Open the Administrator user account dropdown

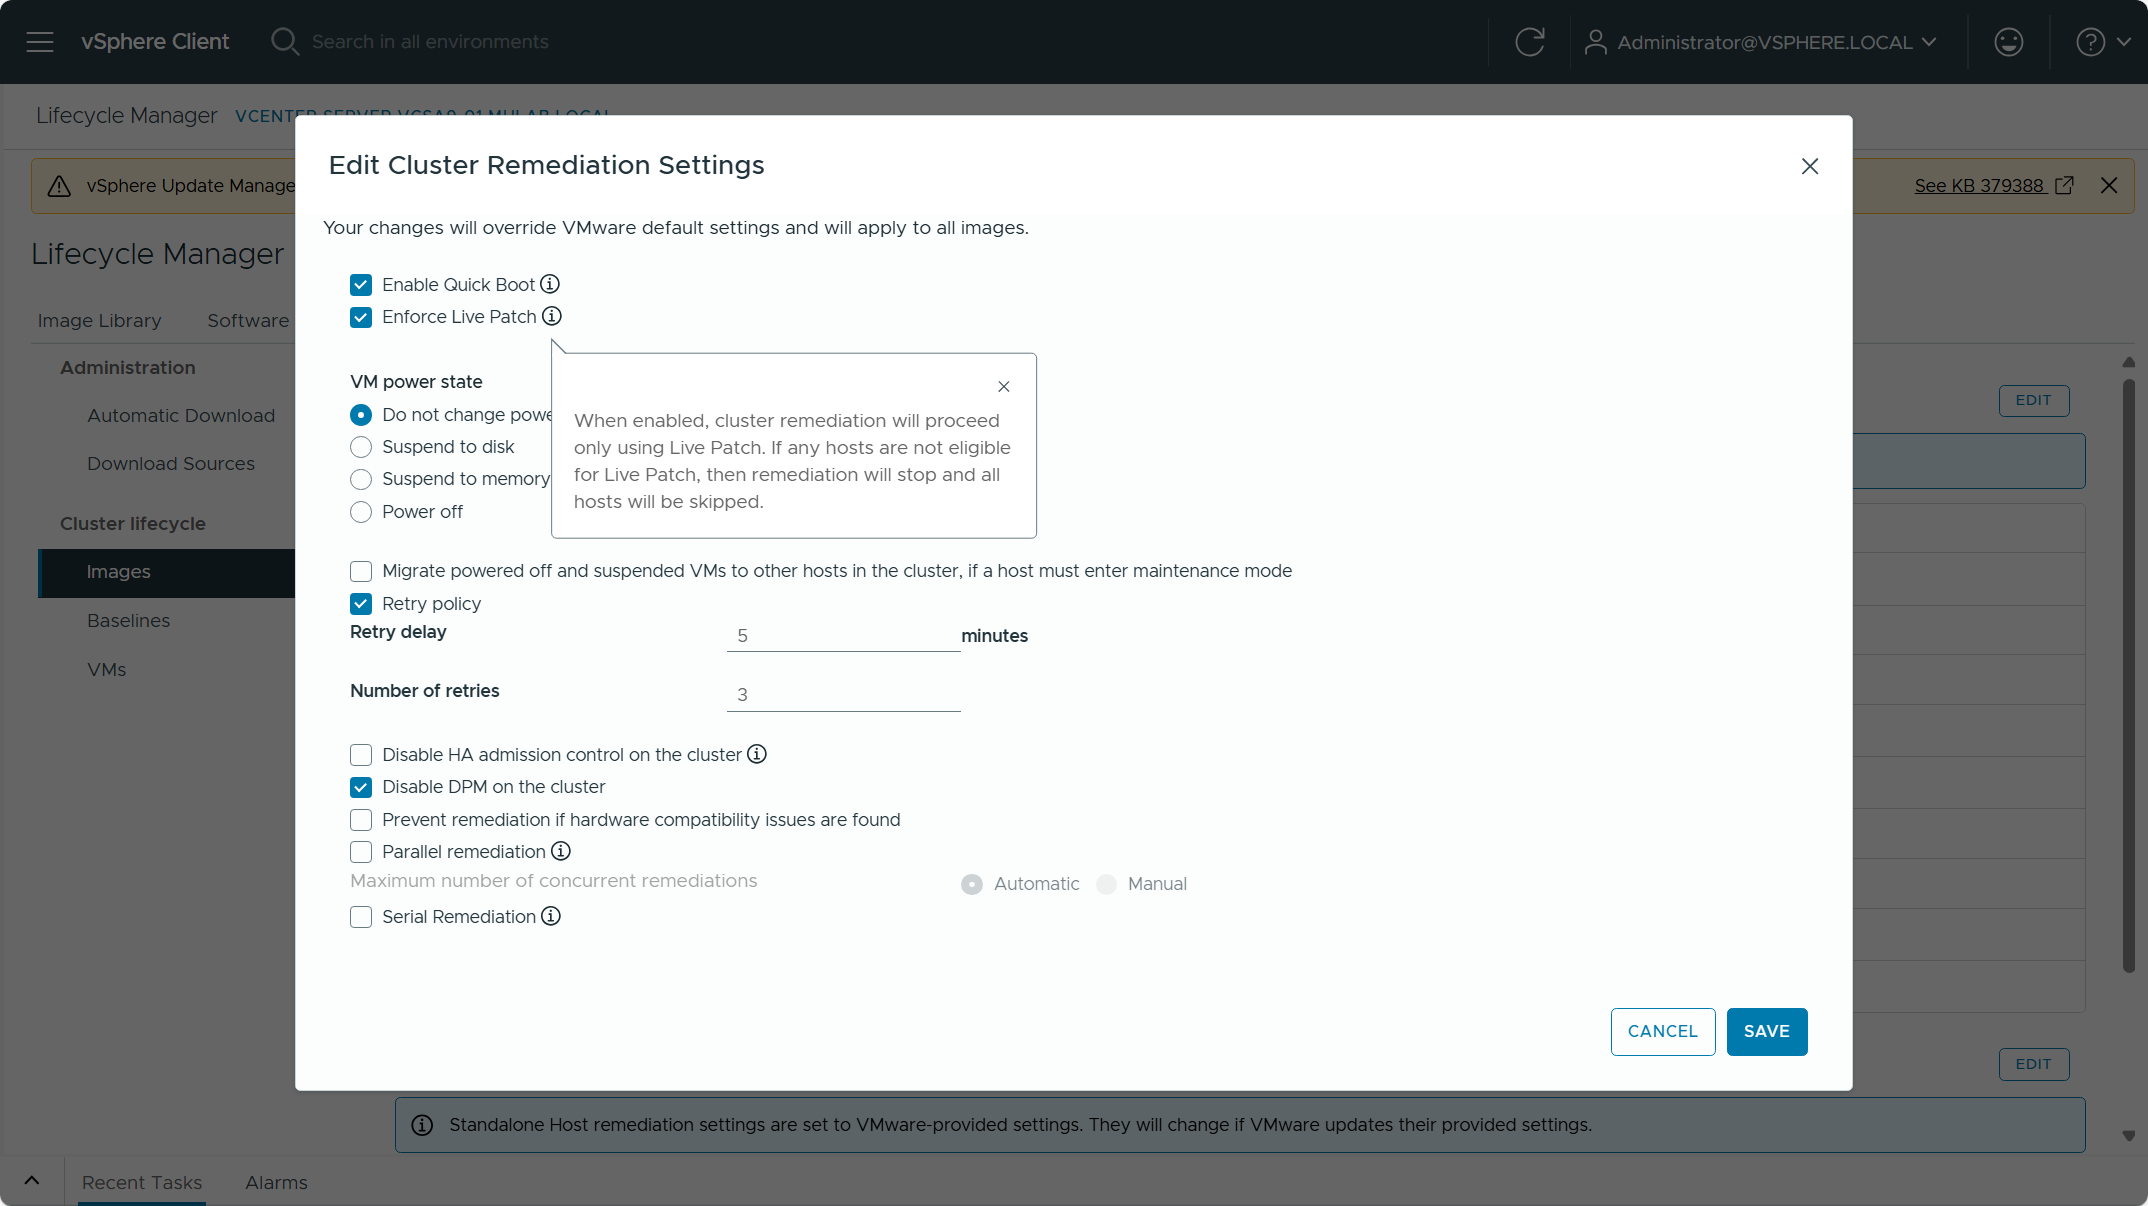[x=1761, y=42]
